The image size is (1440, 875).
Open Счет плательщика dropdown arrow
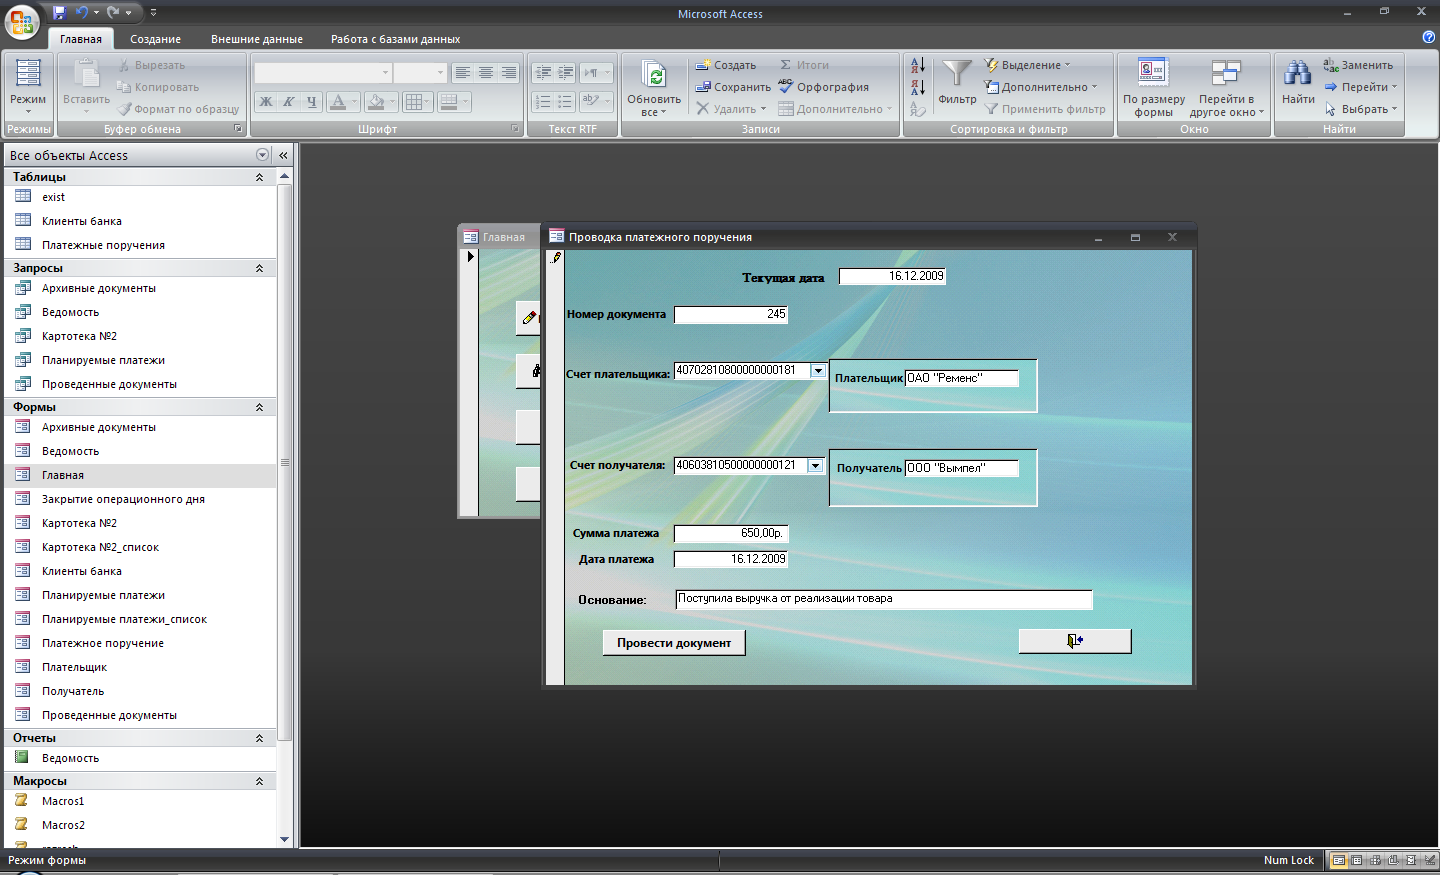[818, 371]
